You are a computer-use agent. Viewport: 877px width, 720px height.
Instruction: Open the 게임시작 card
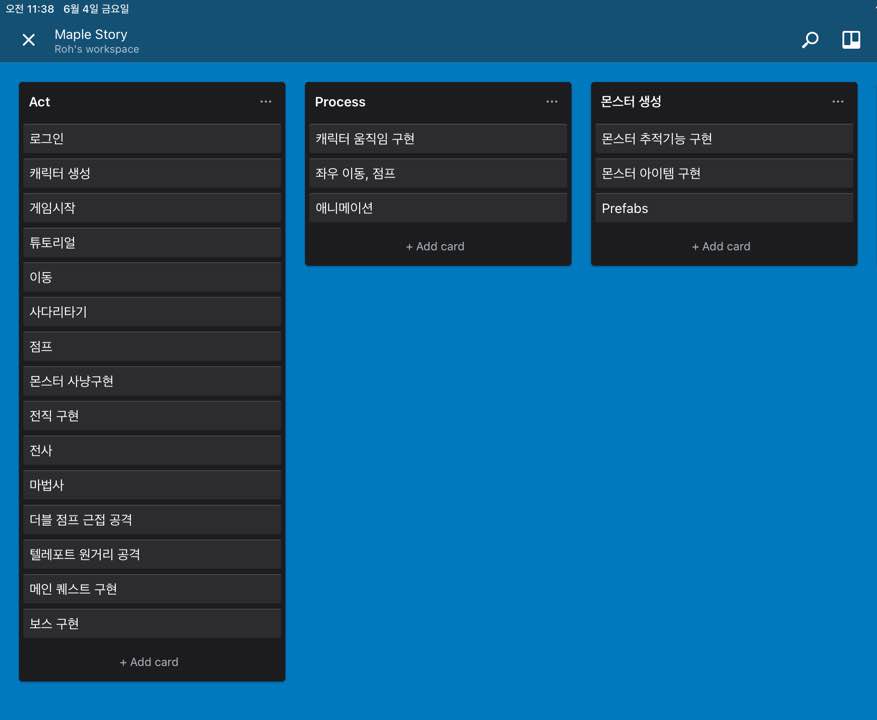click(x=152, y=208)
